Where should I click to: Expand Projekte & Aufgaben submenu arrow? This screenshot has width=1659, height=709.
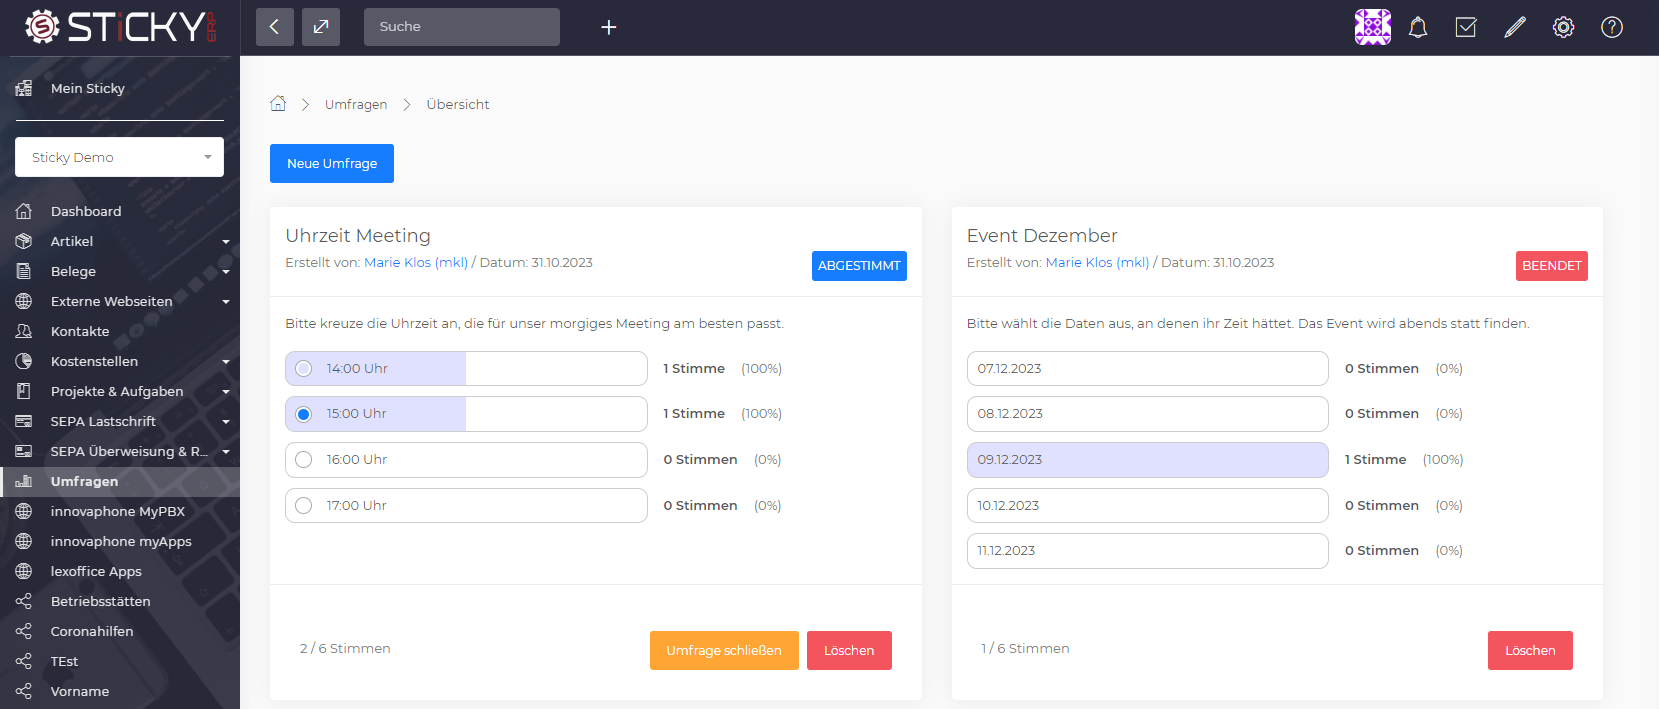226,392
